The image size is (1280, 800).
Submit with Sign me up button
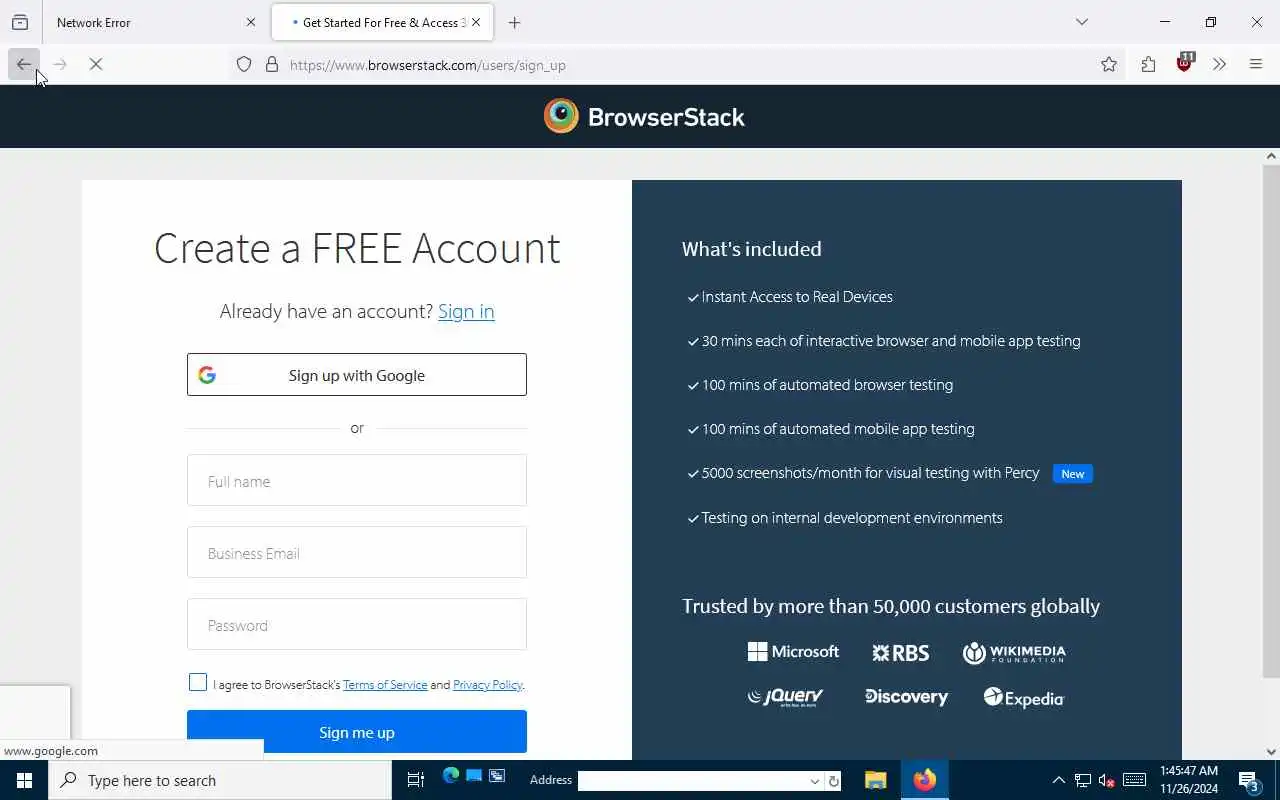tap(357, 732)
